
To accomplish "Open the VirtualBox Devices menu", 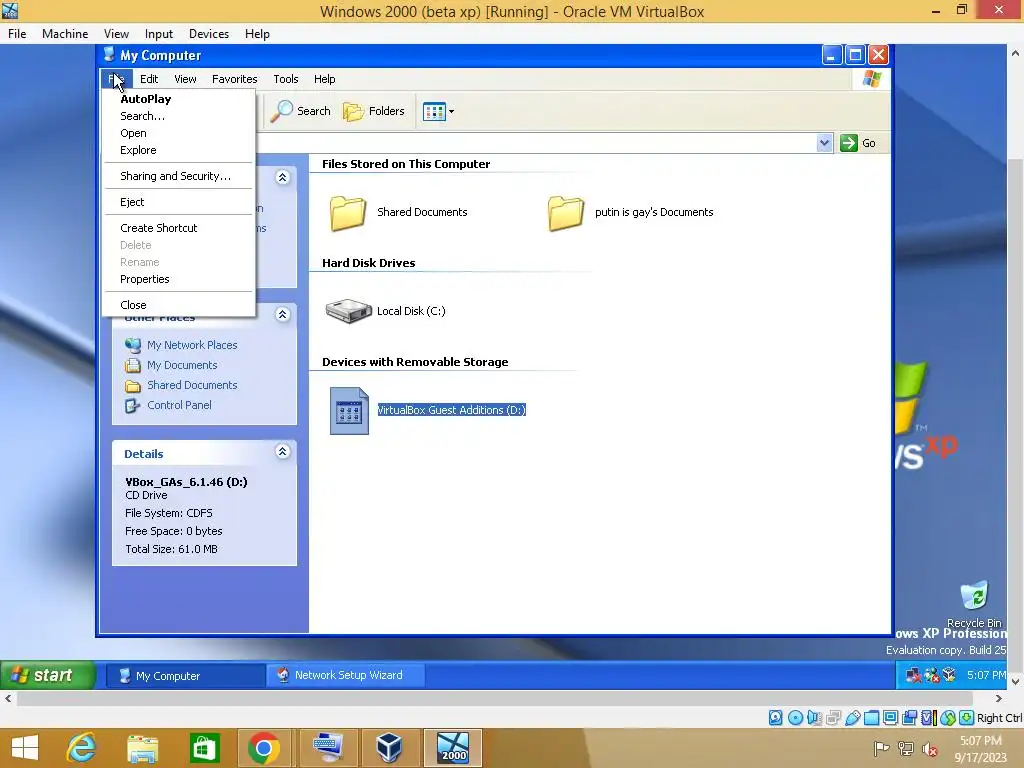I will click(208, 34).
